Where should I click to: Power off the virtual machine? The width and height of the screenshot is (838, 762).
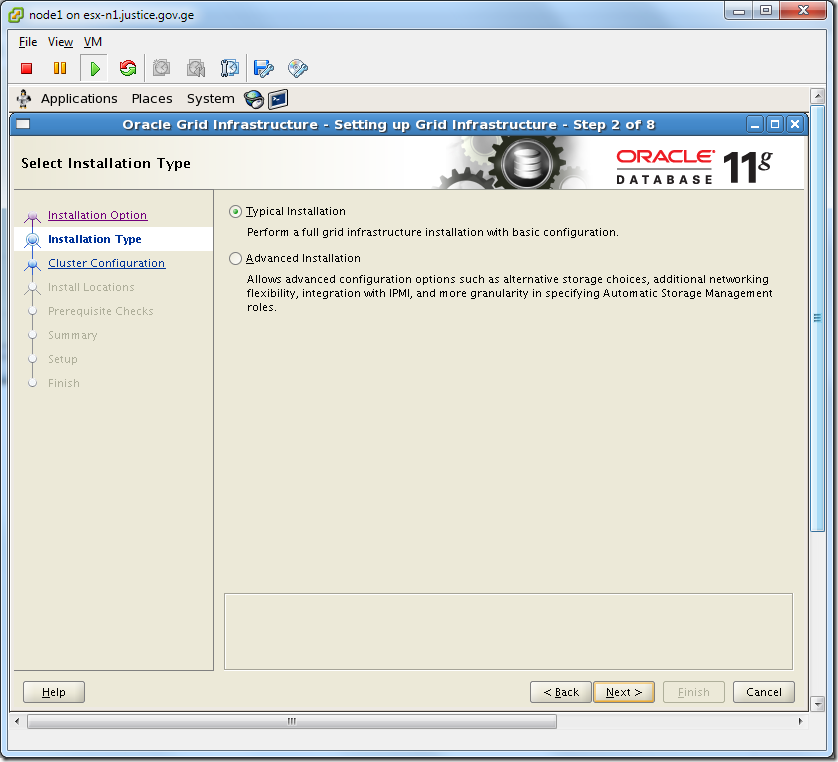point(28,68)
